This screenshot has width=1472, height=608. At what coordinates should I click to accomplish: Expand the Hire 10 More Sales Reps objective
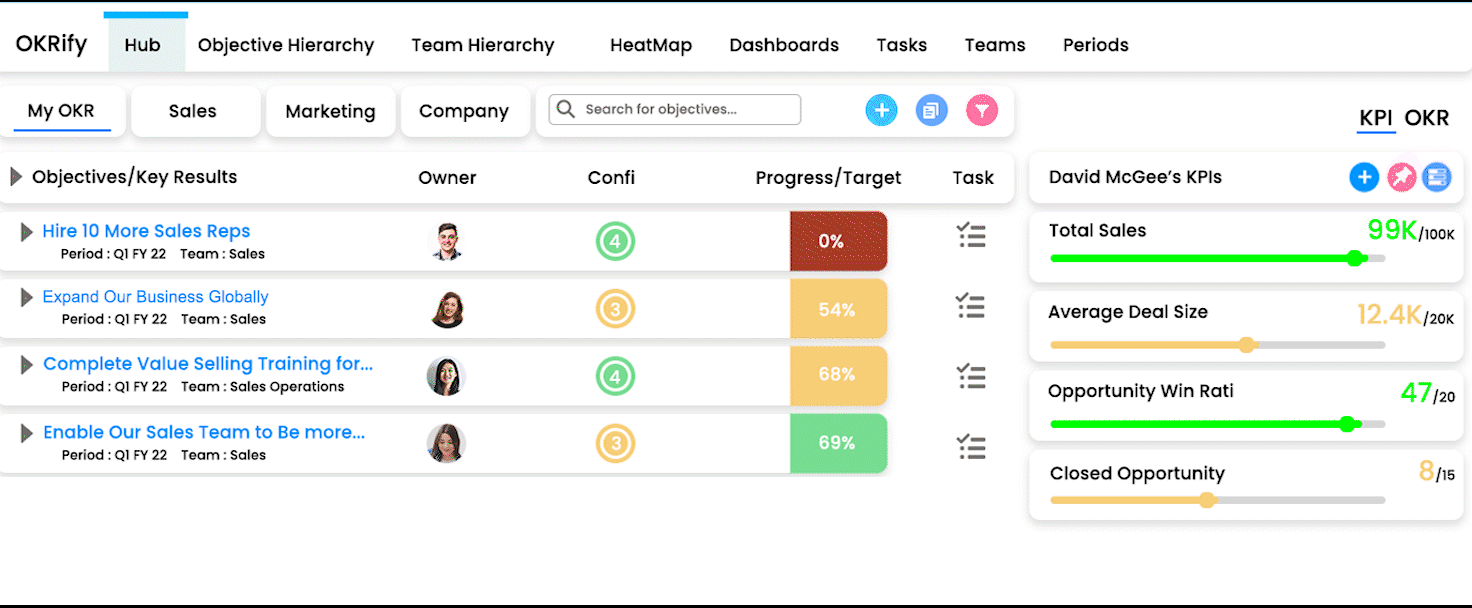[x=27, y=232]
